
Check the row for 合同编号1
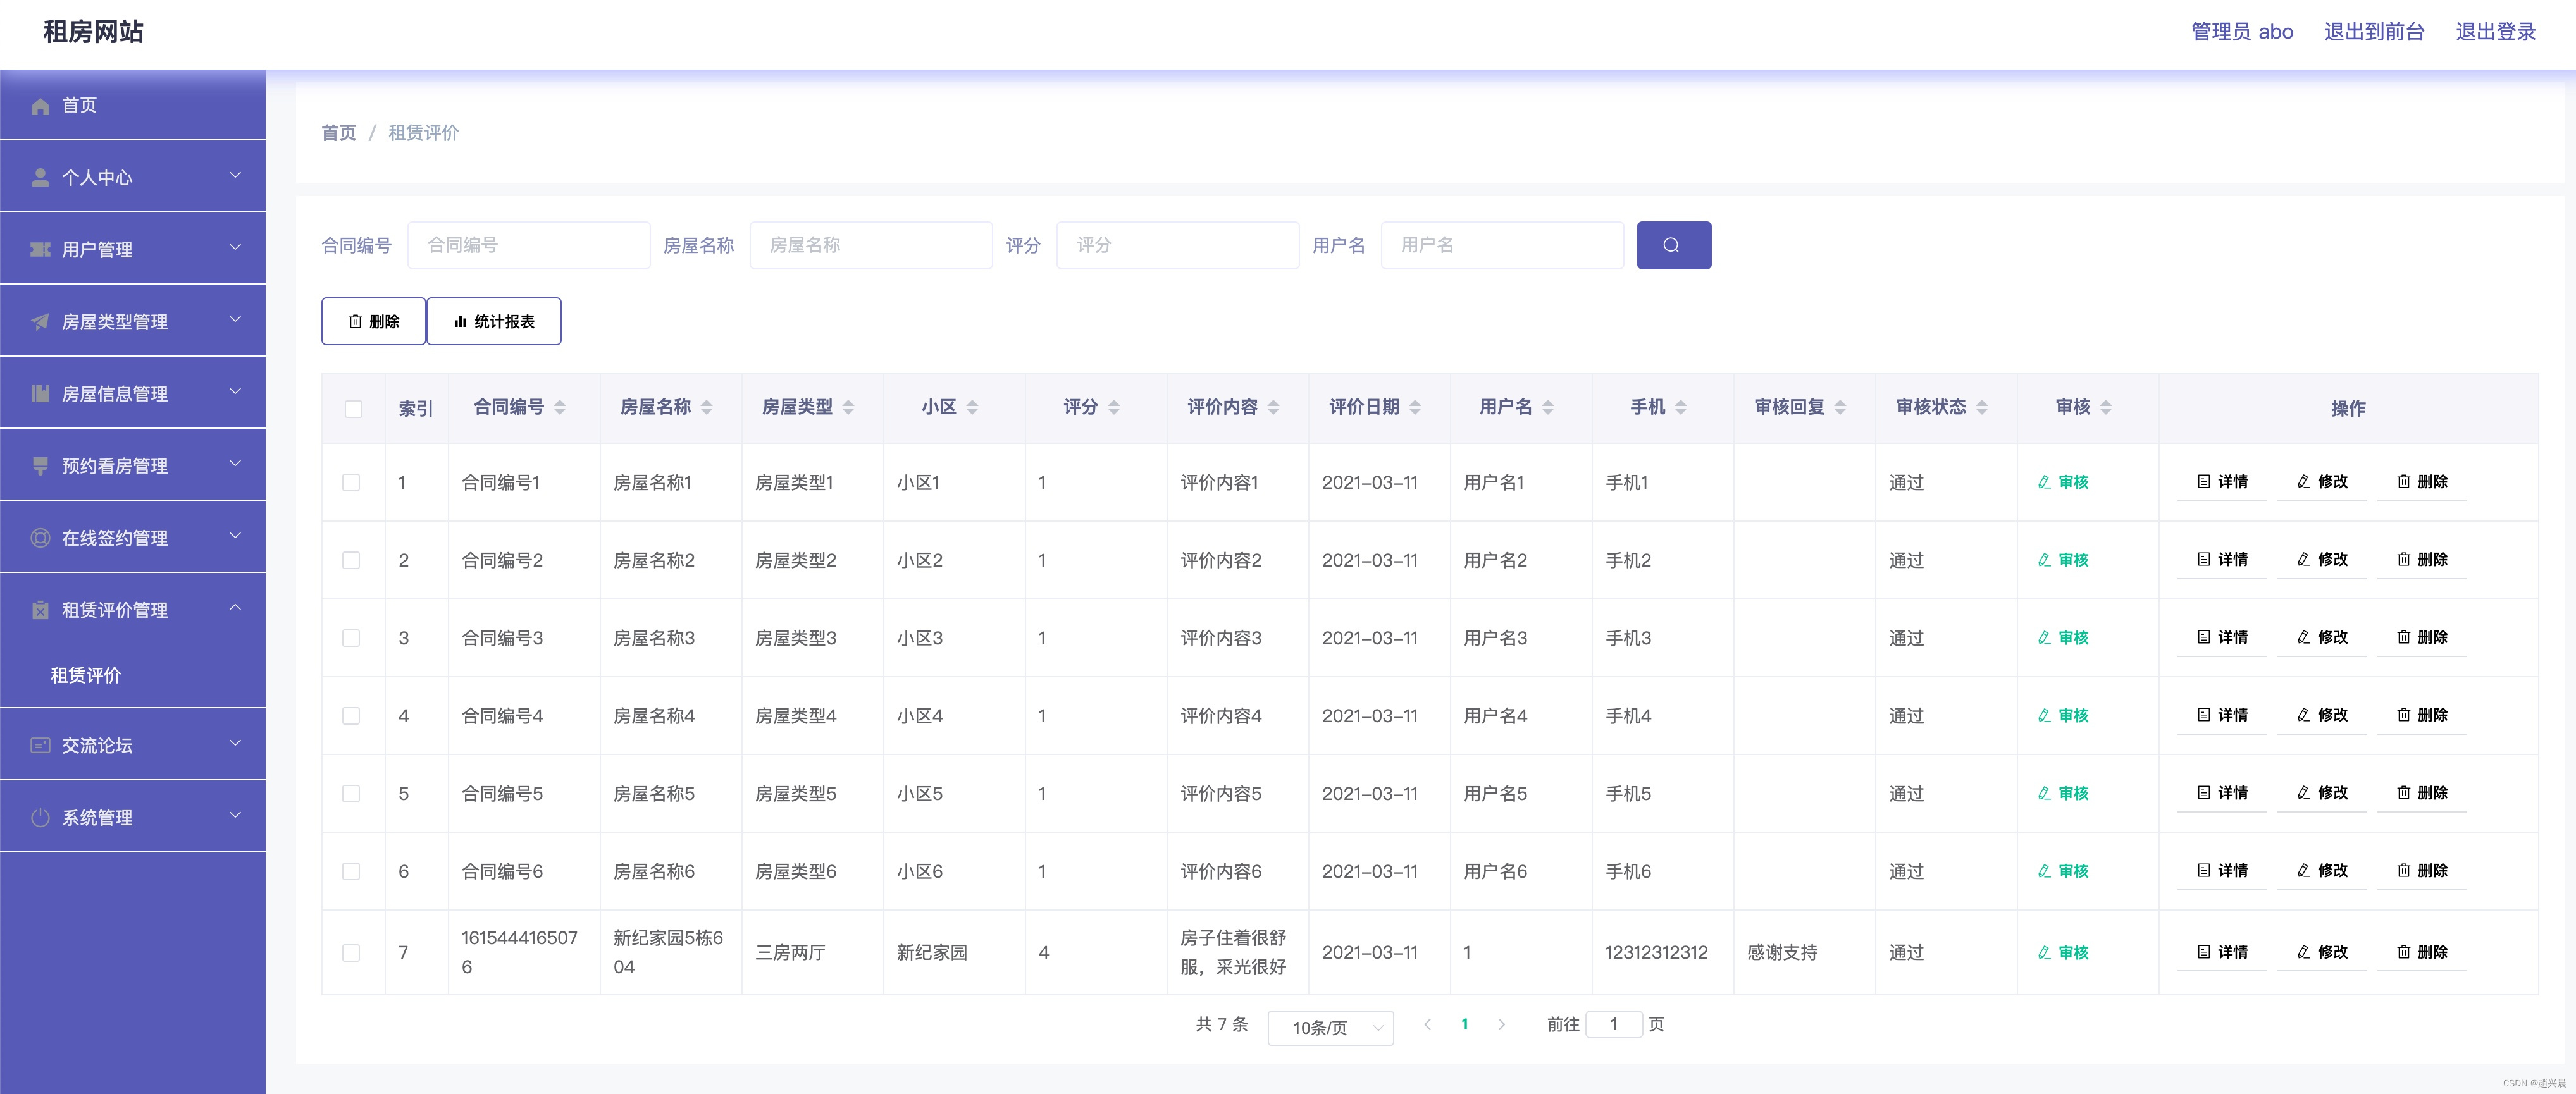(351, 482)
